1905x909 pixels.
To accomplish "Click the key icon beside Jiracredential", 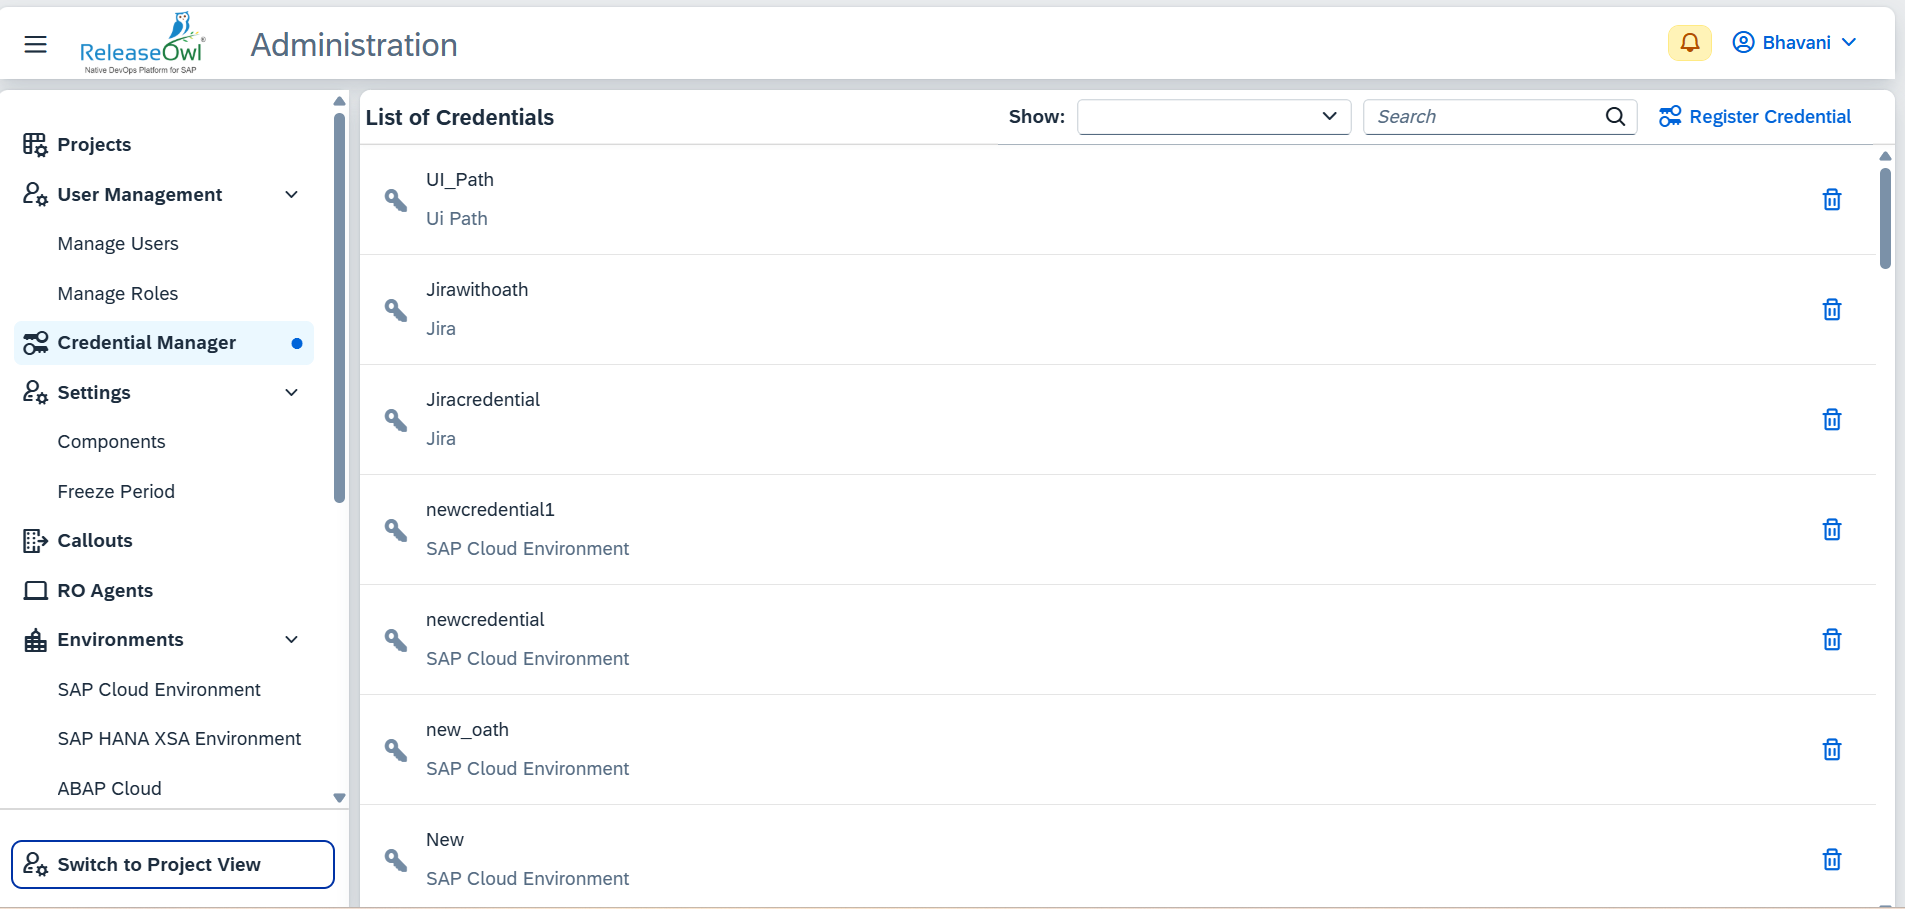I will tap(396, 420).
